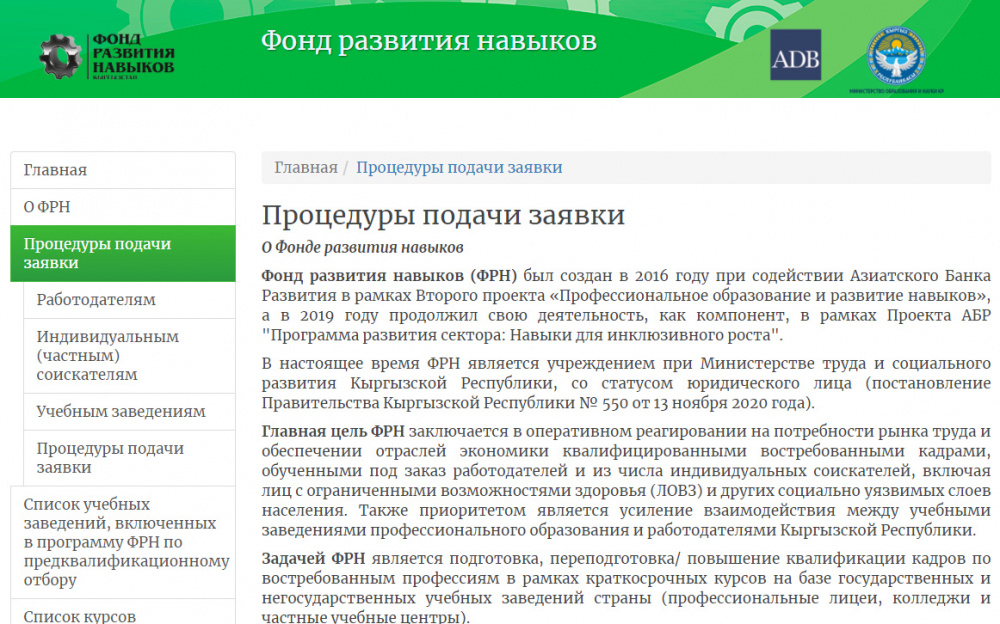1000x624 pixels.
Task: Open the О ФРН sidebar item
Action: pyautogui.click(x=47, y=207)
